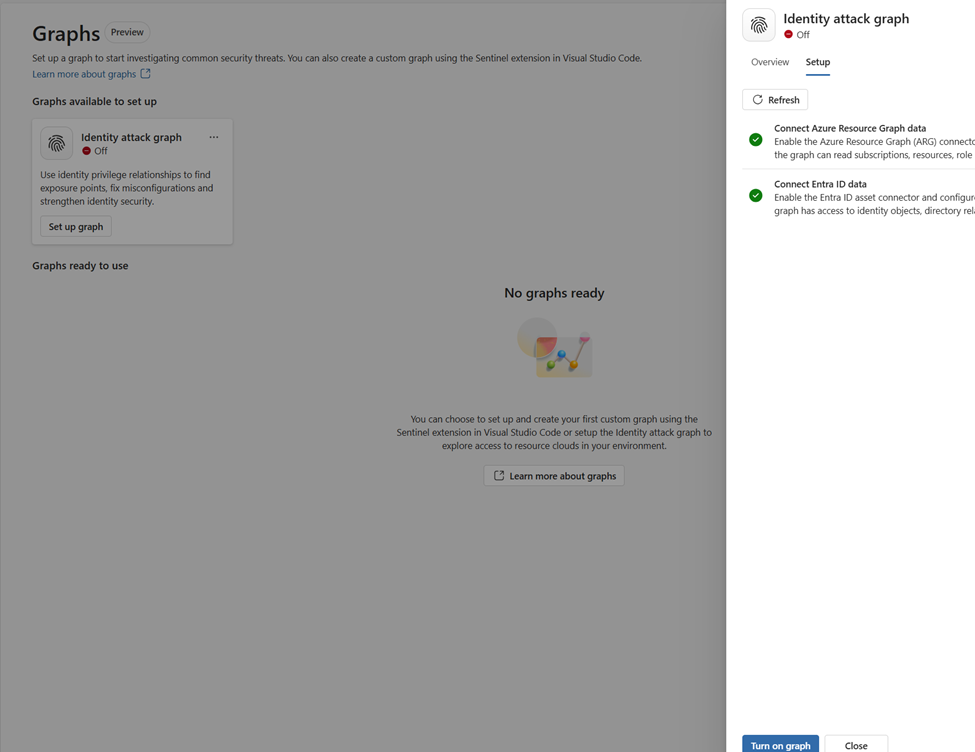Click the fingerprint icon in the side panel header

pyautogui.click(x=759, y=25)
